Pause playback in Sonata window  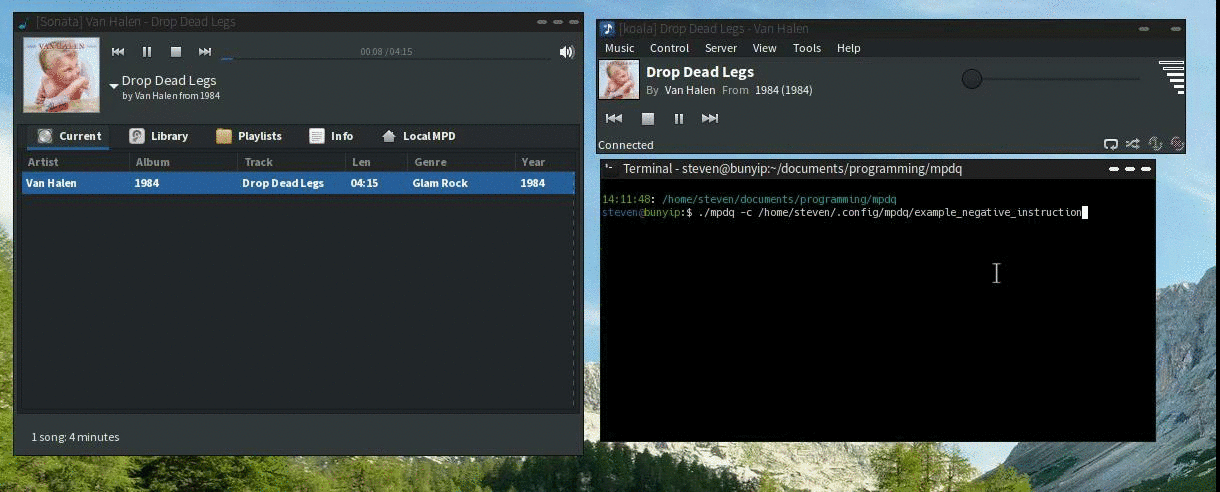147,52
